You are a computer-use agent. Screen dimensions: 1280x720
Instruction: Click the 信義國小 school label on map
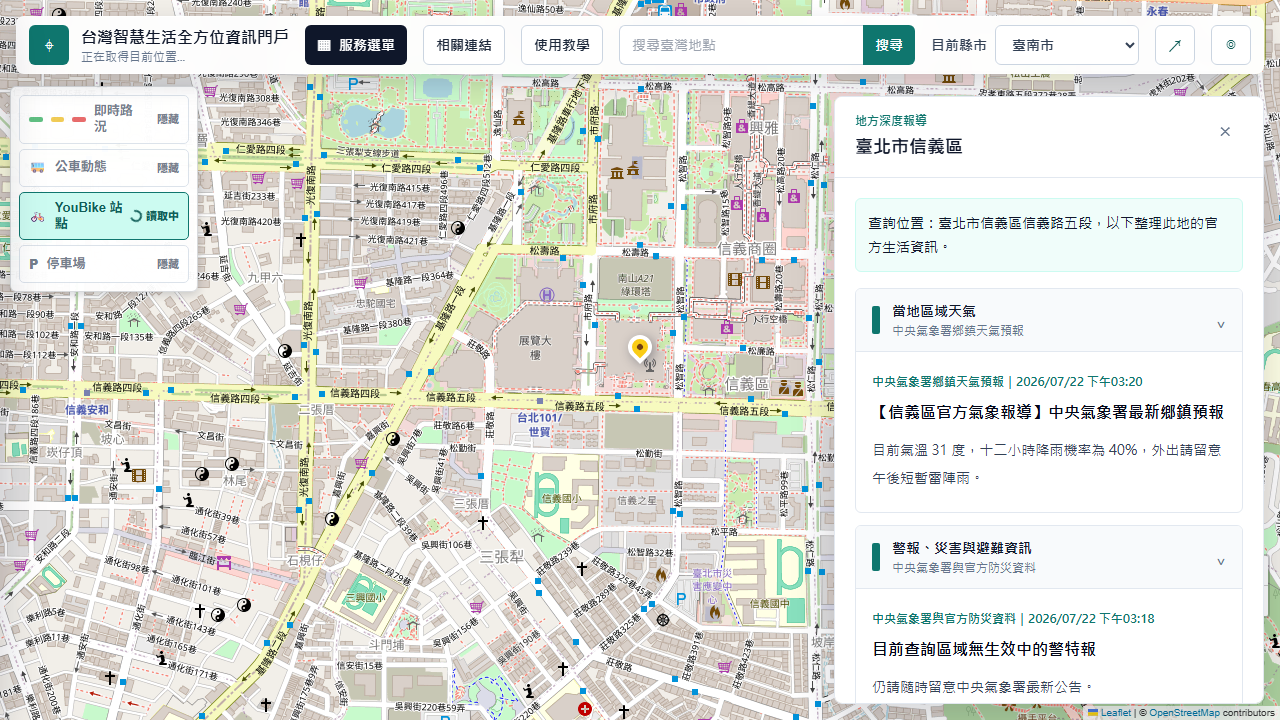coord(560,498)
